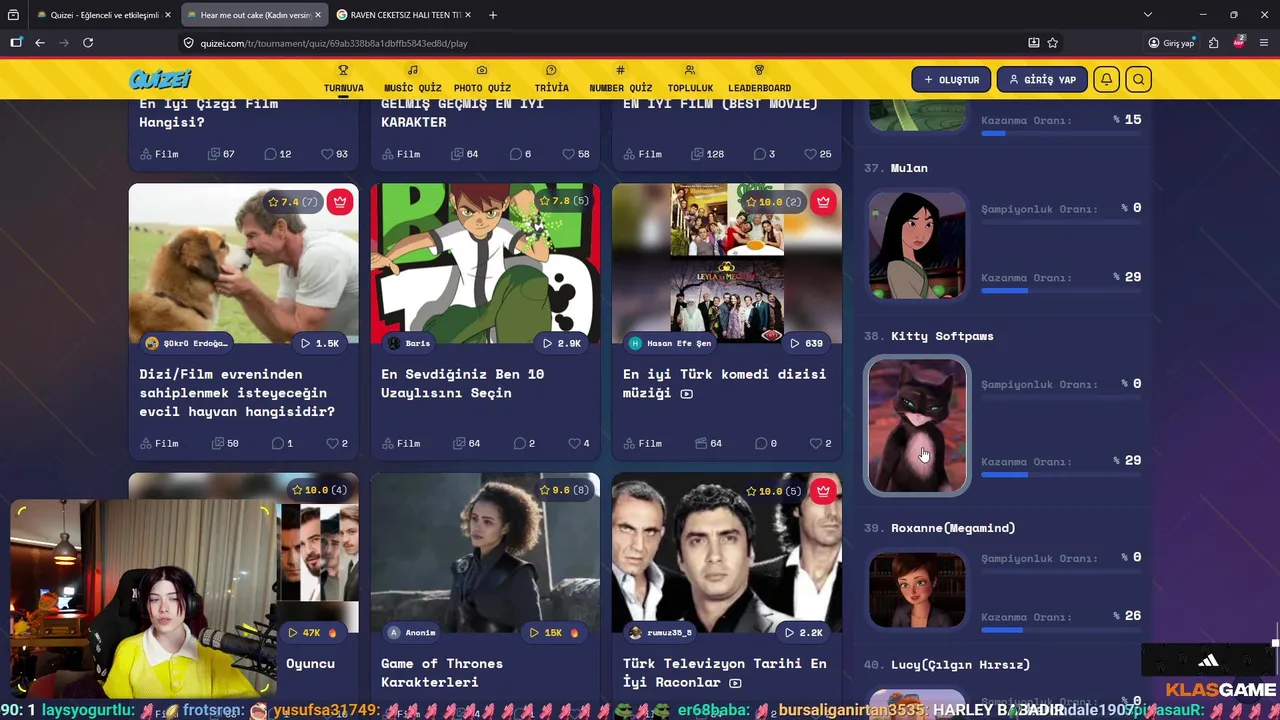The image size is (1280, 720).
Task: Open the Number Quiz menu item
Action: 620,79
